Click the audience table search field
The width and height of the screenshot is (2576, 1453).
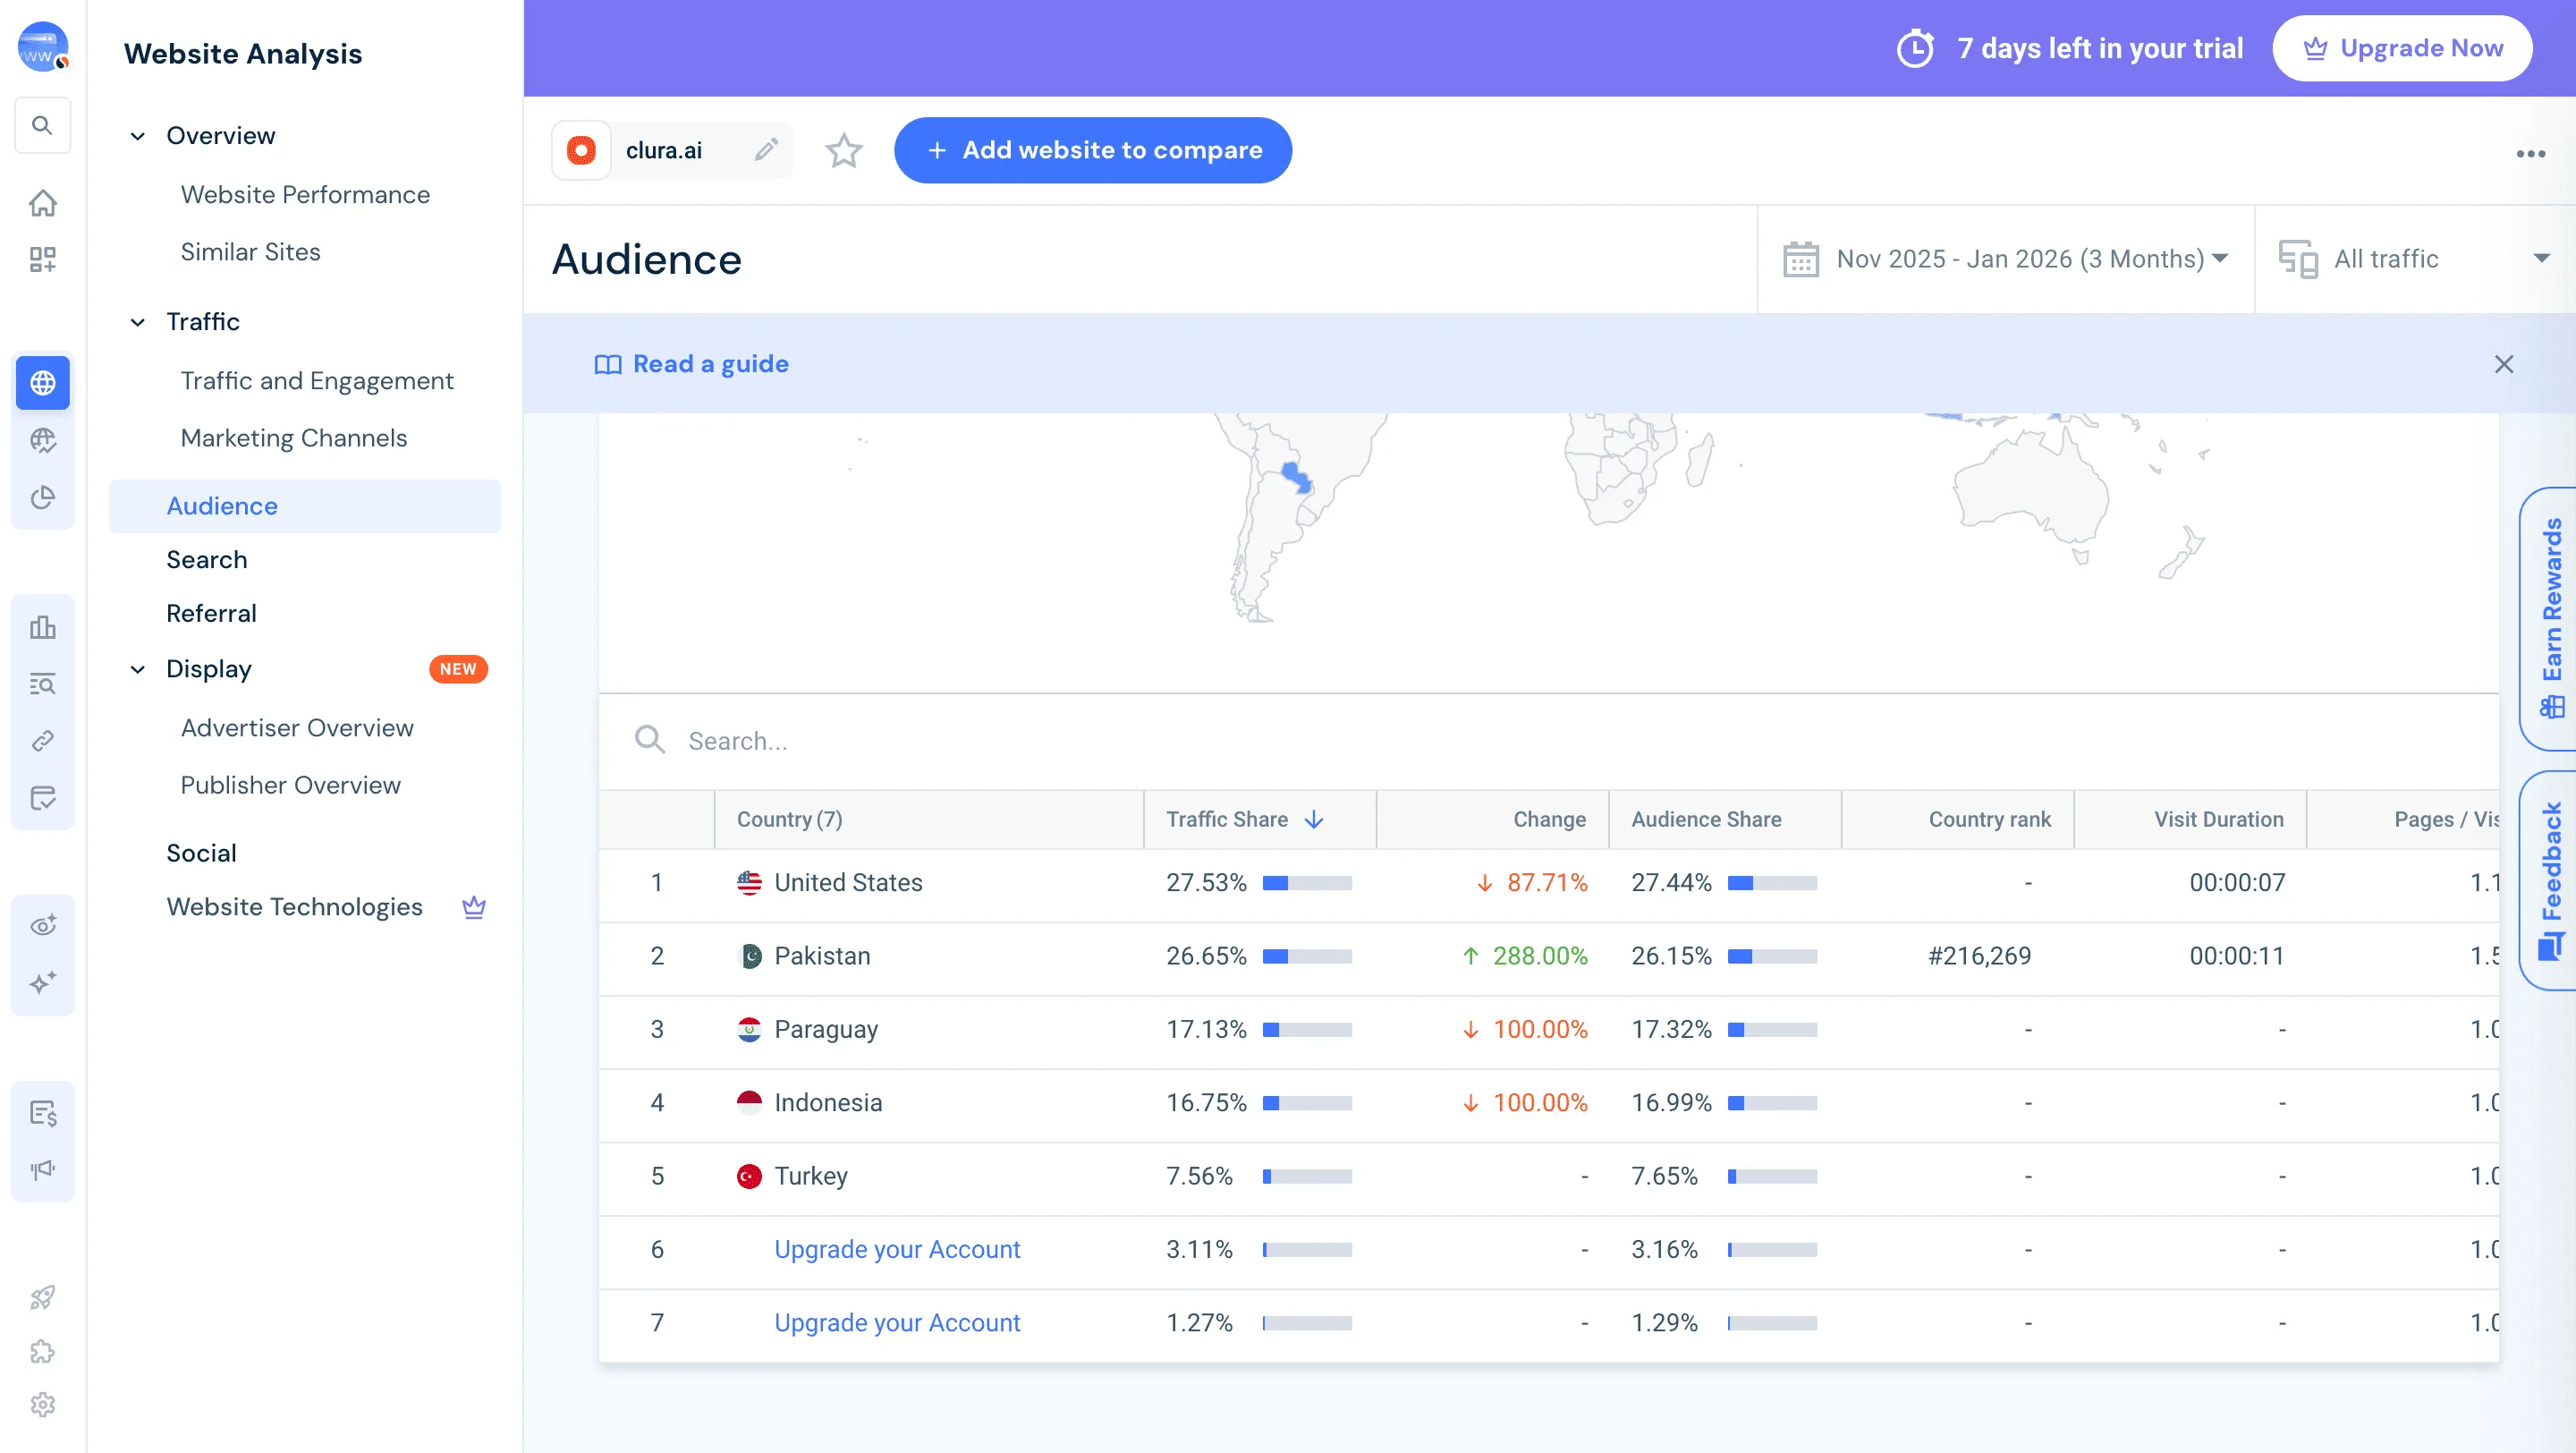900,740
